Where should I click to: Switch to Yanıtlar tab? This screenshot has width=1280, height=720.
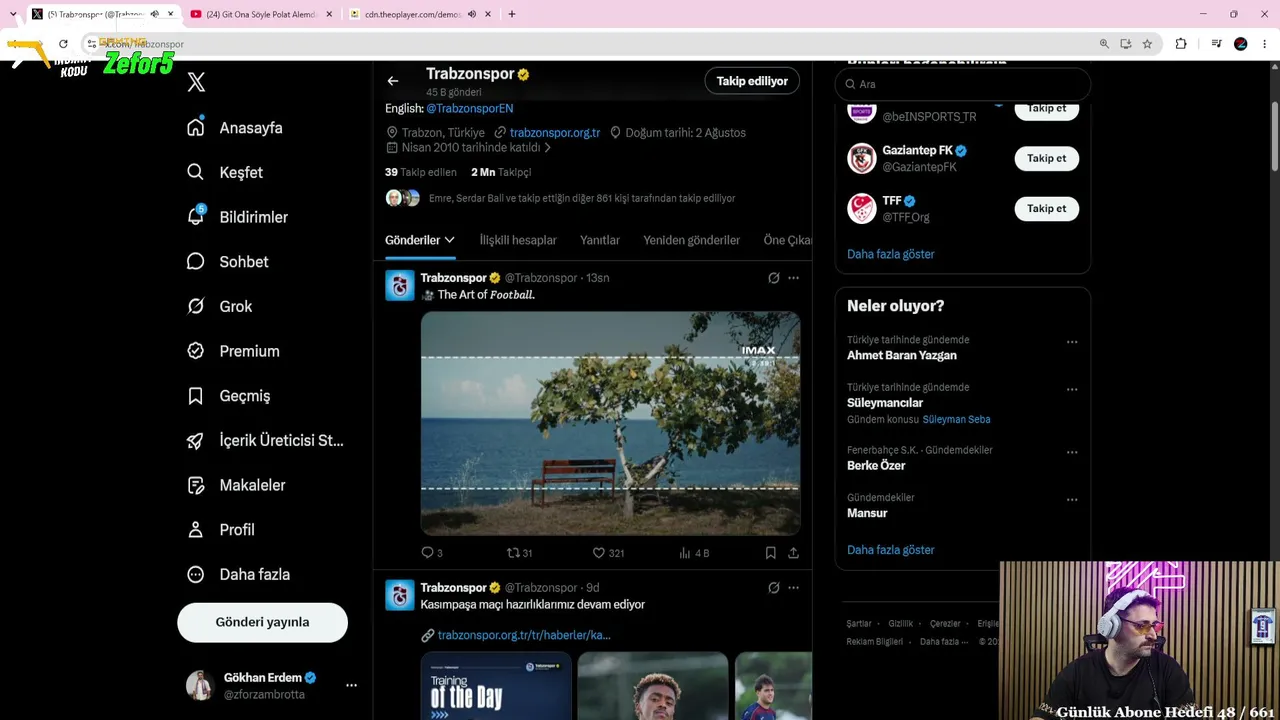600,240
